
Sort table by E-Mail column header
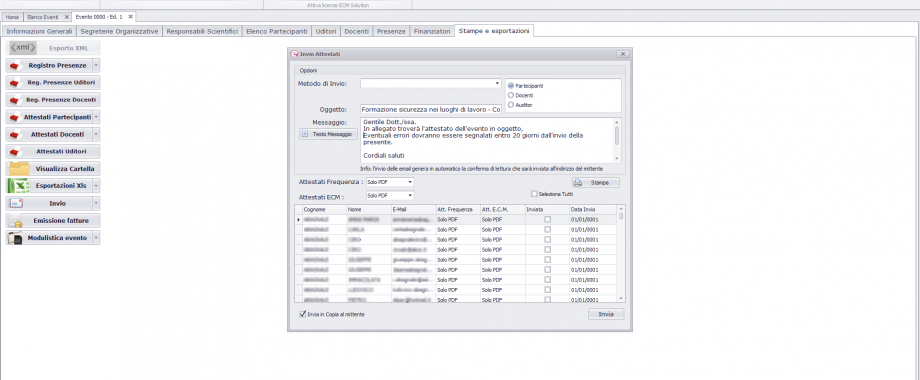point(412,209)
